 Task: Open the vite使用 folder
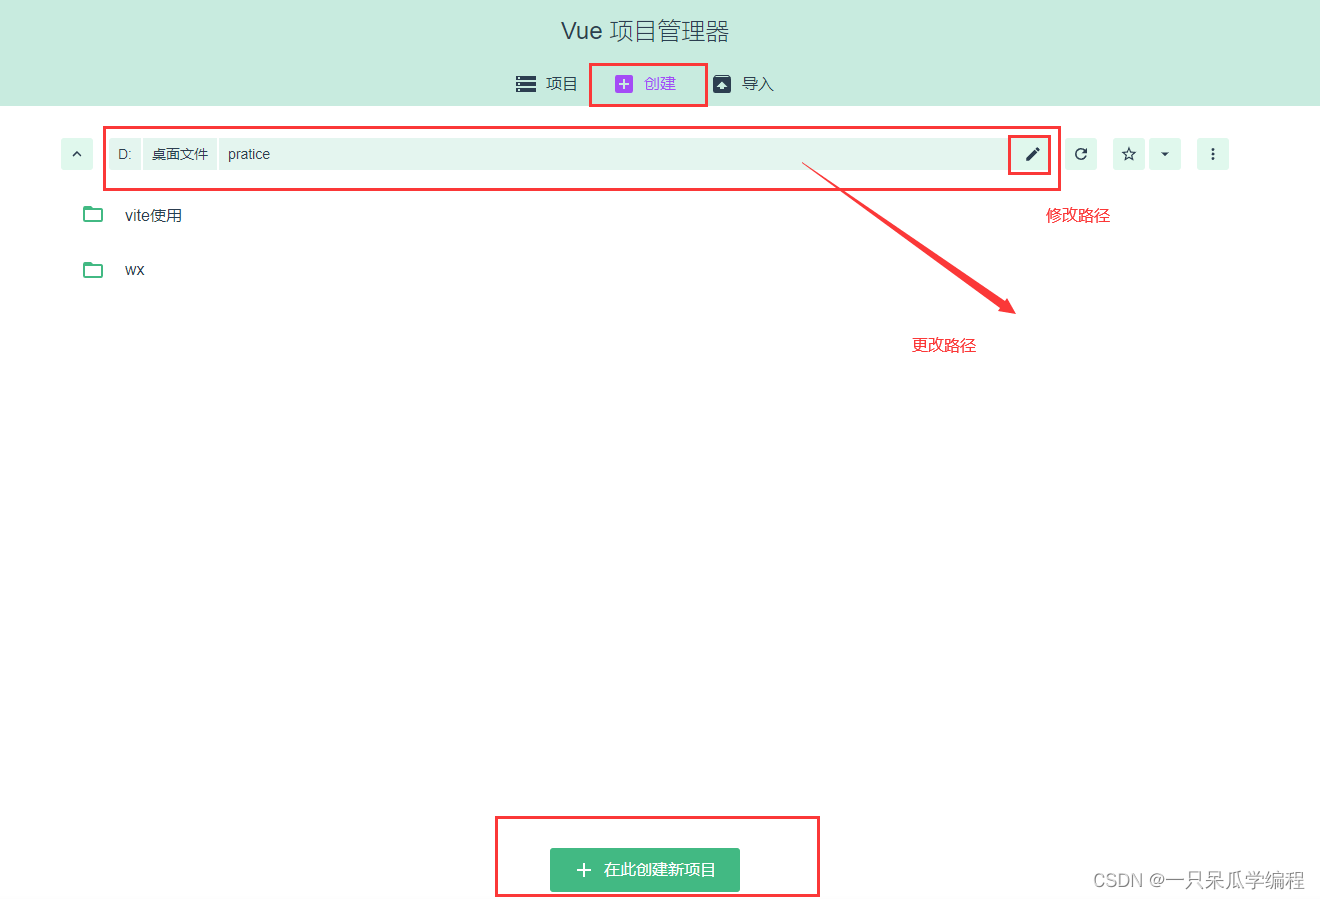click(x=153, y=215)
